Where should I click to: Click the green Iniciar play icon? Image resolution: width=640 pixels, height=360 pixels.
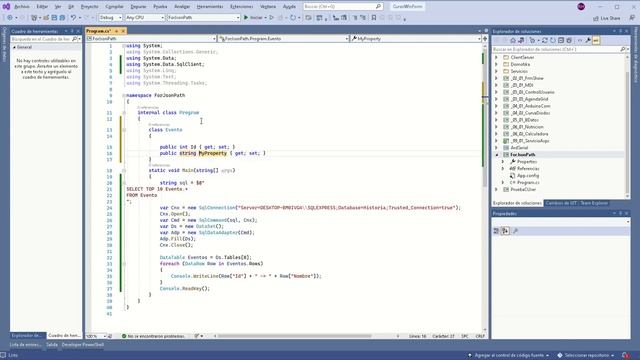click(x=246, y=18)
